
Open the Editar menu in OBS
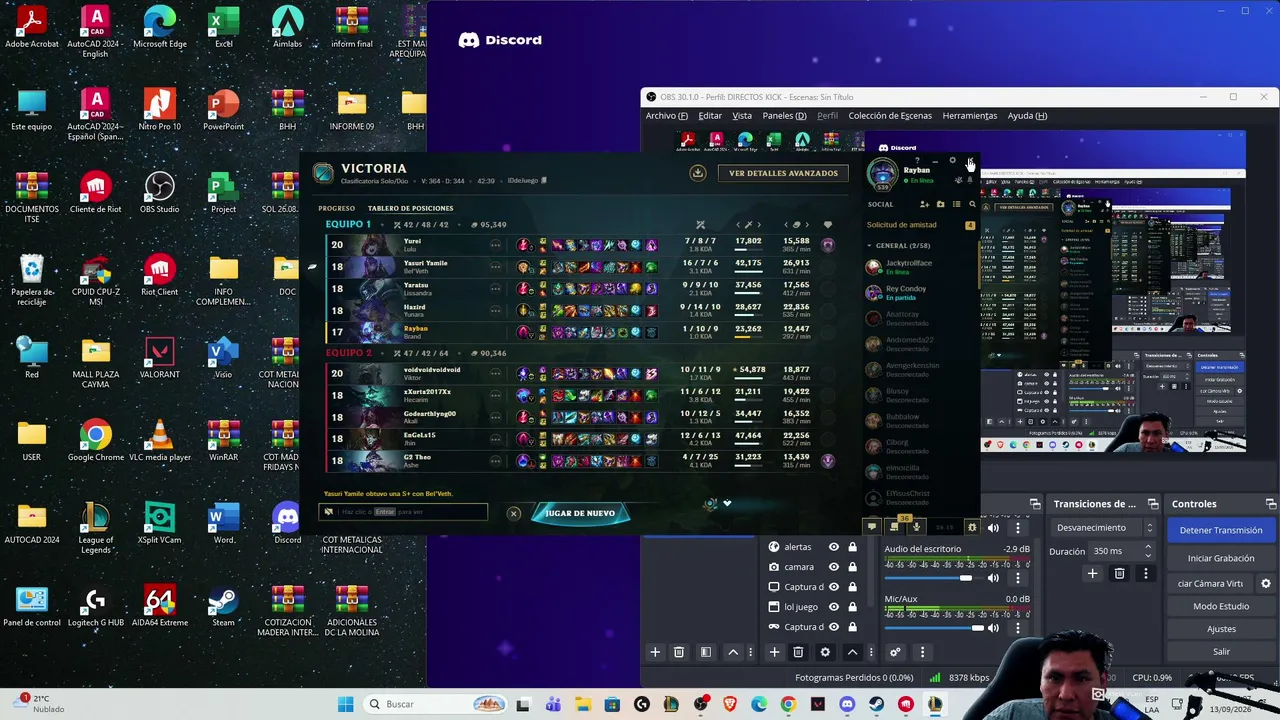coord(710,116)
